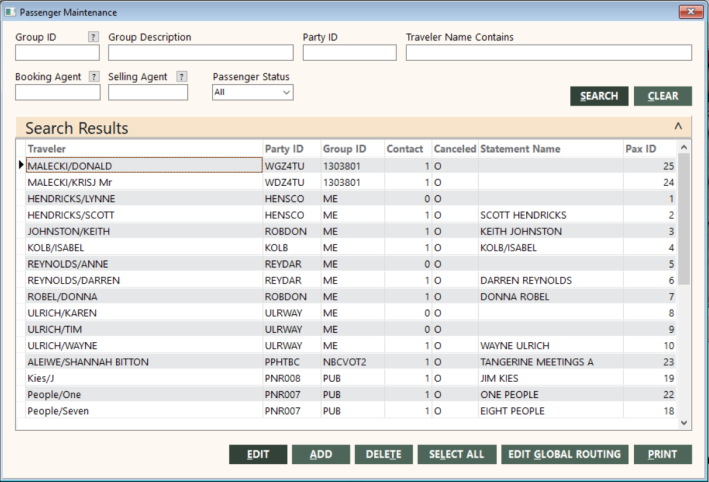Click the DARREN REYNOLDS statement name cell
This screenshot has height=482, width=709.
551,280
